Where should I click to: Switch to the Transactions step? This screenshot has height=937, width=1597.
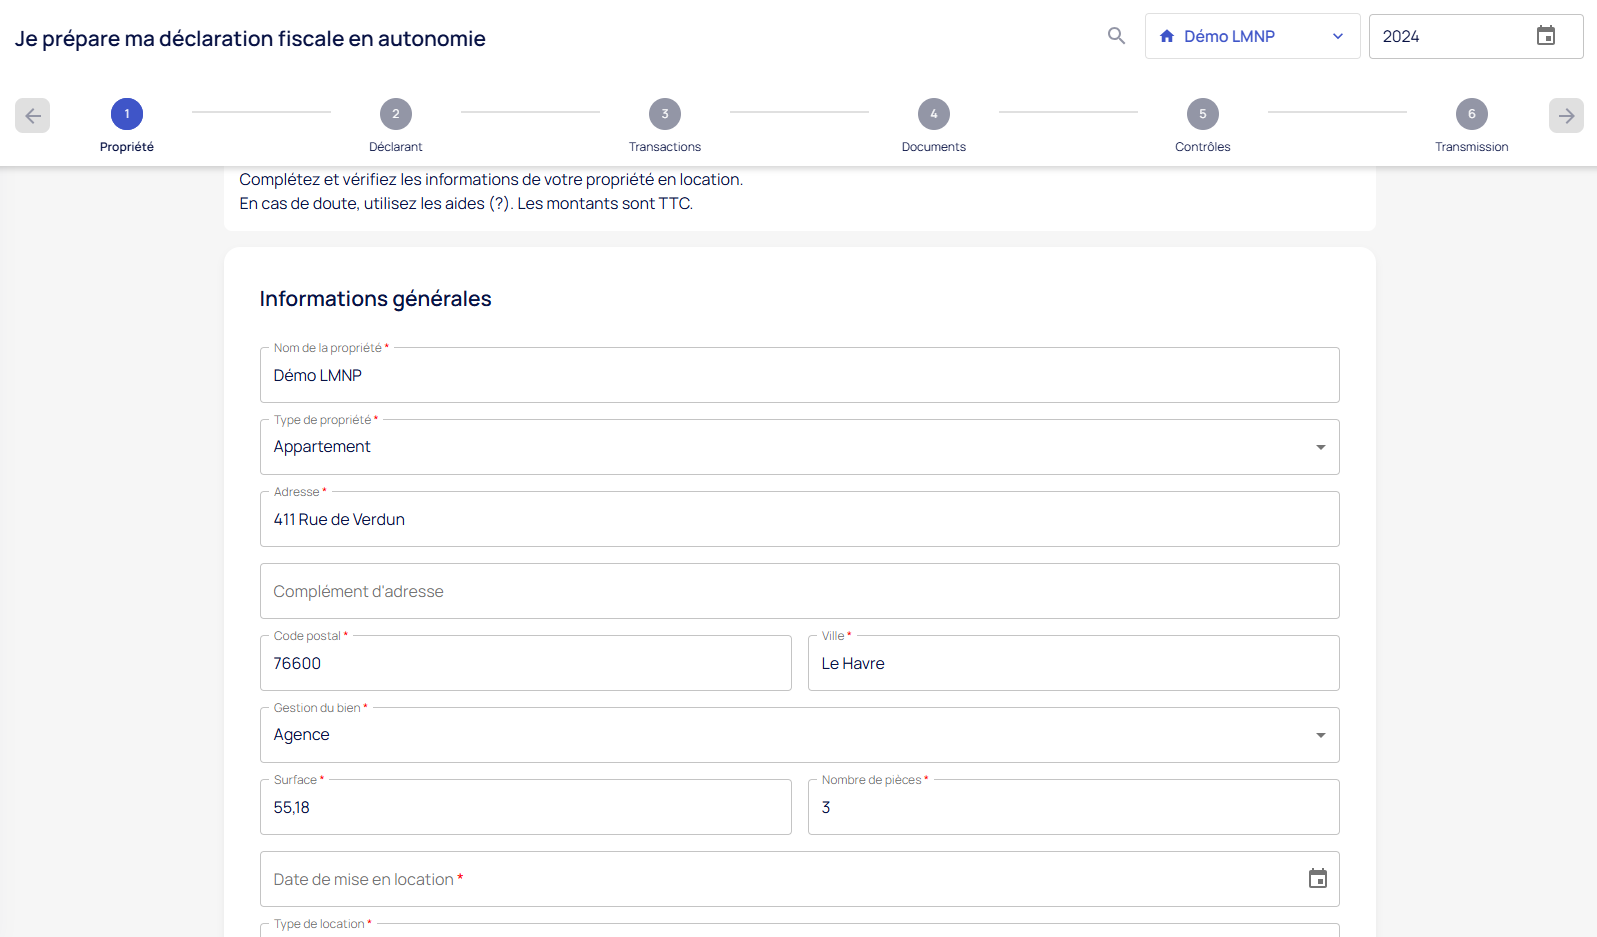[665, 114]
